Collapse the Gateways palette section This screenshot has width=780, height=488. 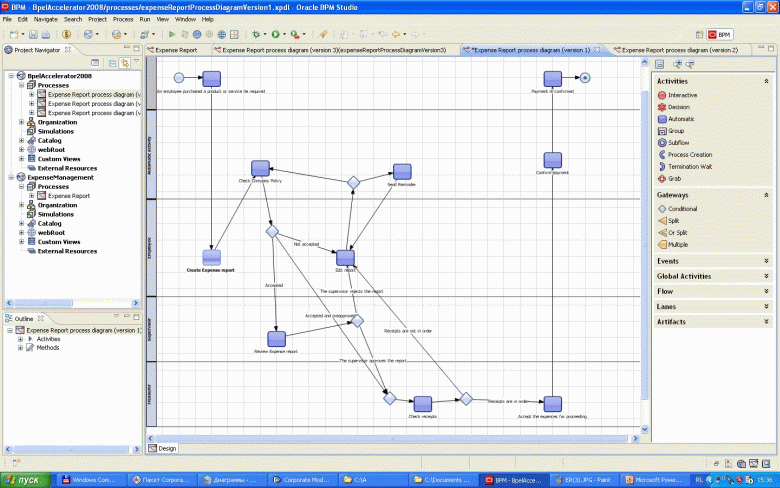point(766,195)
